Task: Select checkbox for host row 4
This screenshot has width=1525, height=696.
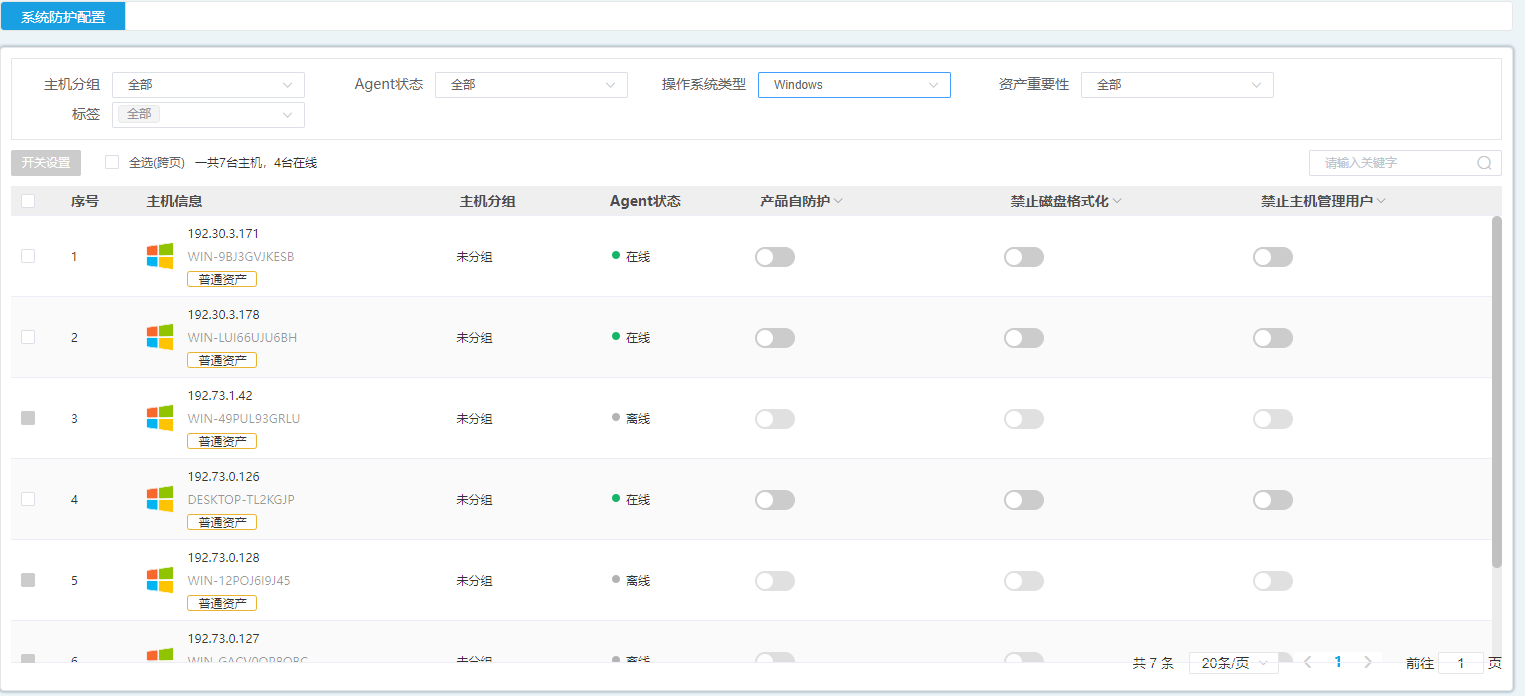Action: (28, 499)
